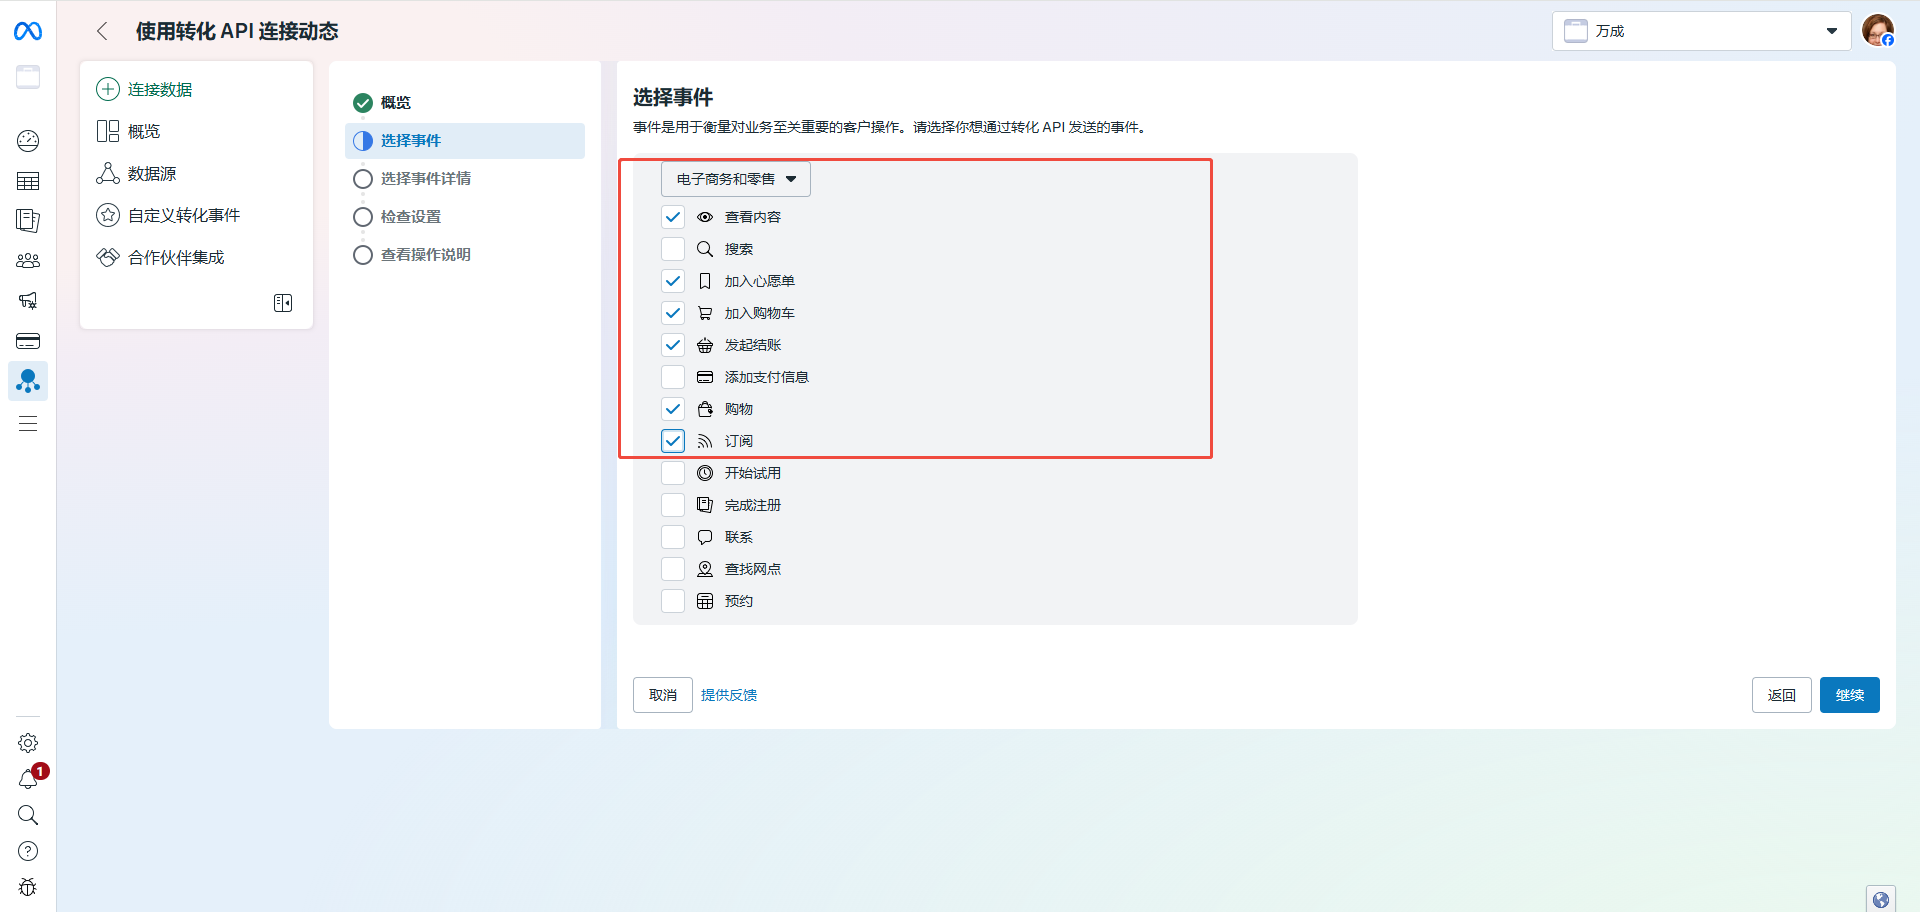Screen dimensions: 1920x912
Task: Select 自定义转化事件 in side menu
Action: coord(184,216)
